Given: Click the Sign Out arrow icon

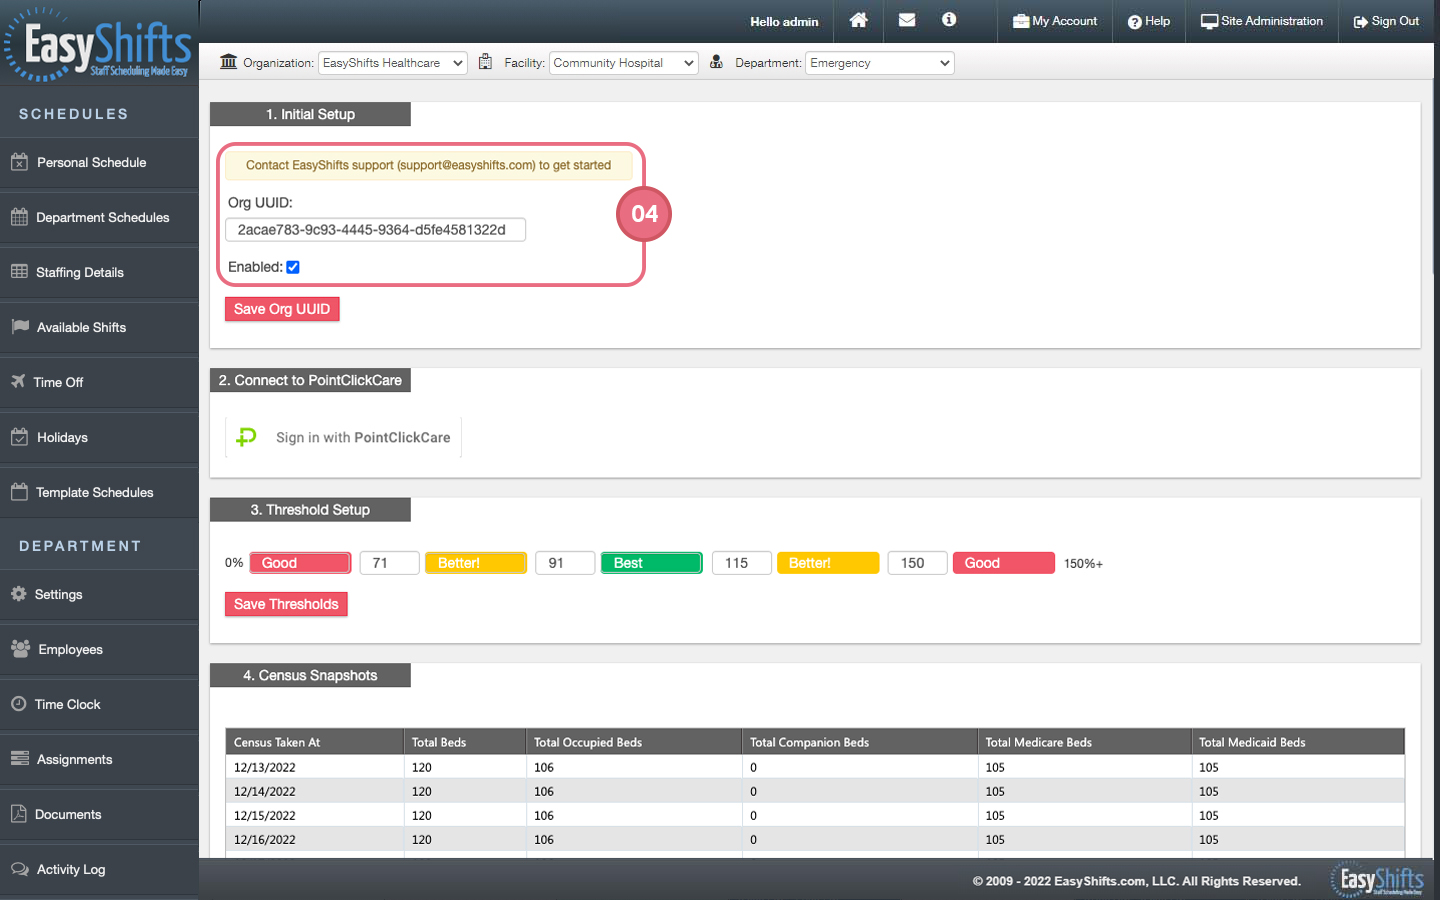Looking at the screenshot, I should click(x=1361, y=22).
